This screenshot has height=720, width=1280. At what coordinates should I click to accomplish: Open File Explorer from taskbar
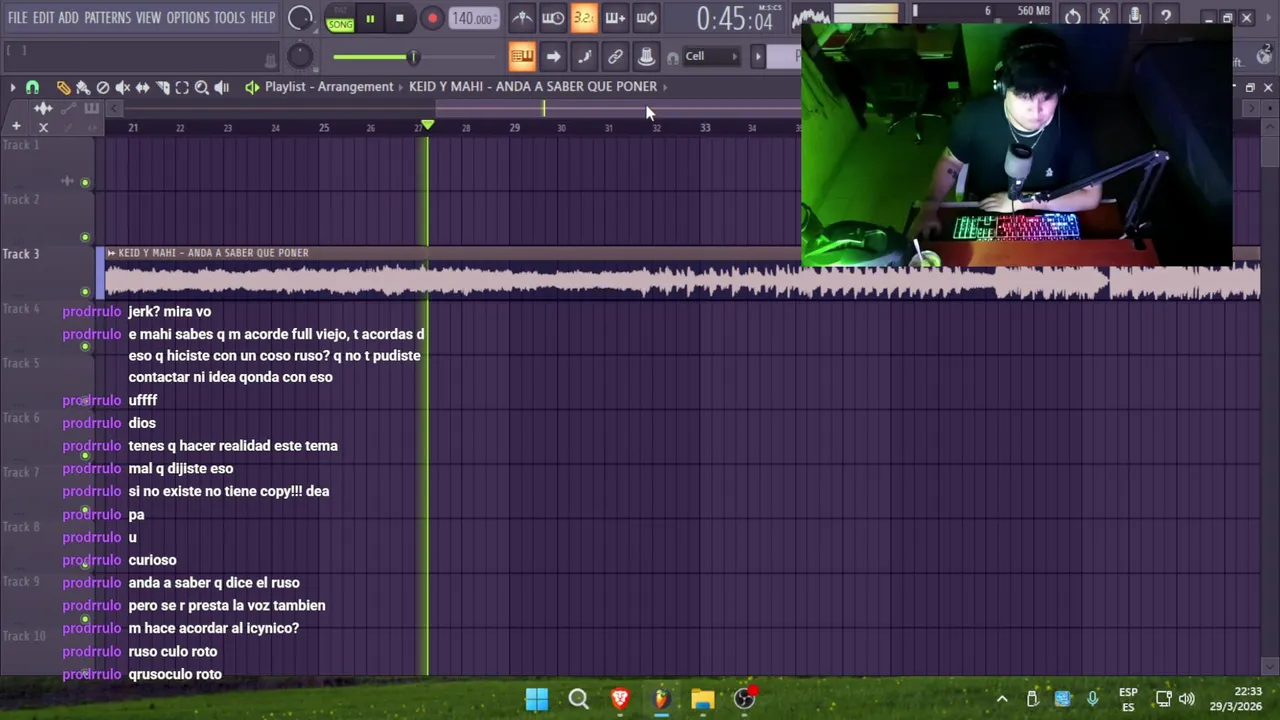pos(702,699)
